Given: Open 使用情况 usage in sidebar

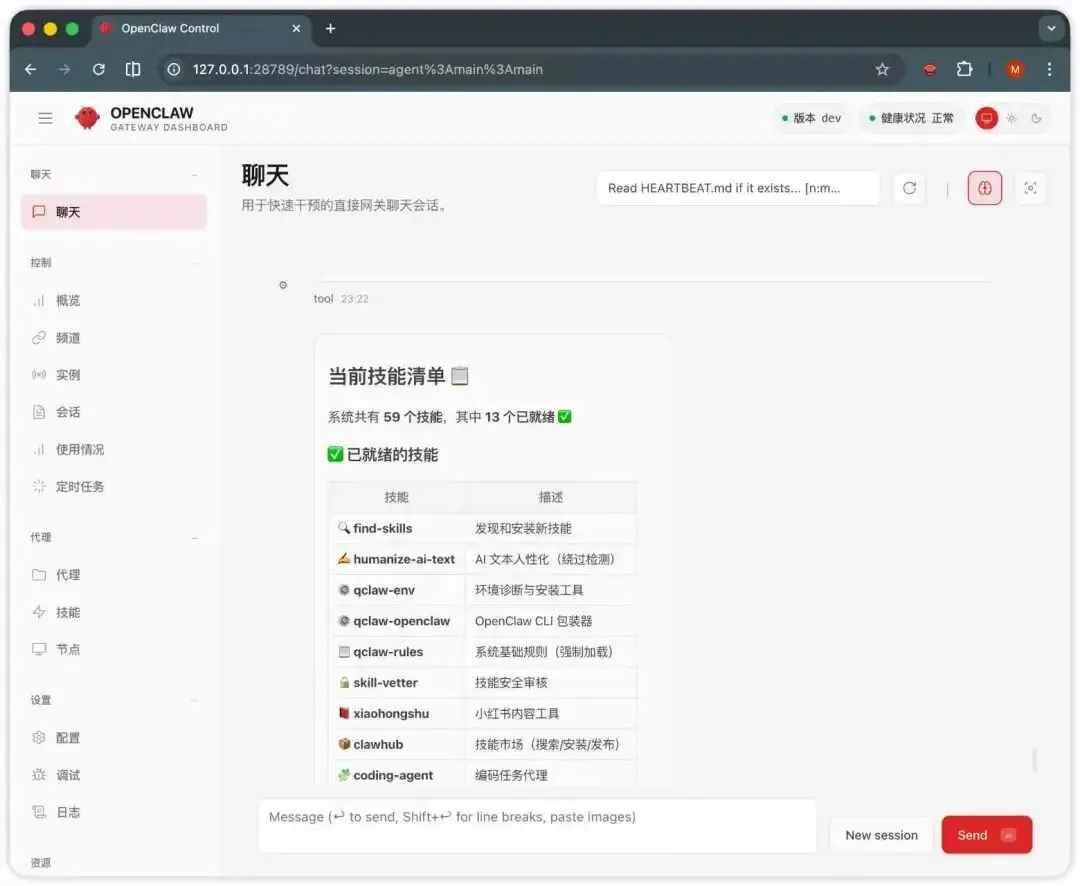Looking at the screenshot, I should click(114, 449).
